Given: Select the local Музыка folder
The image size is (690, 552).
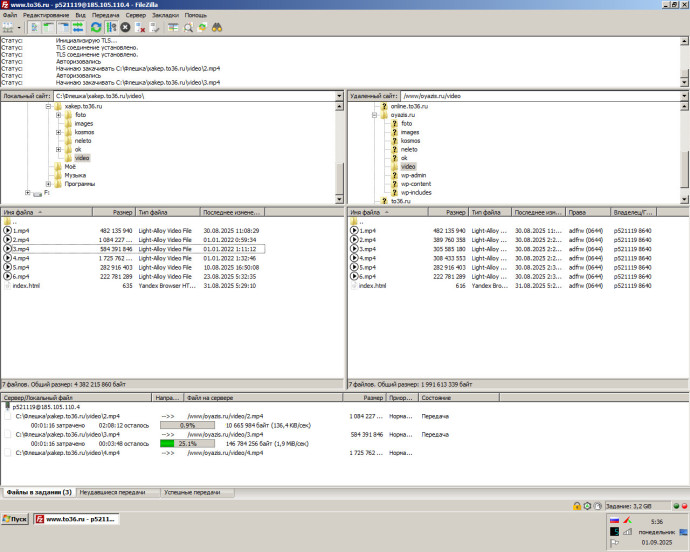Looking at the screenshot, I should click(x=75, y=175).
